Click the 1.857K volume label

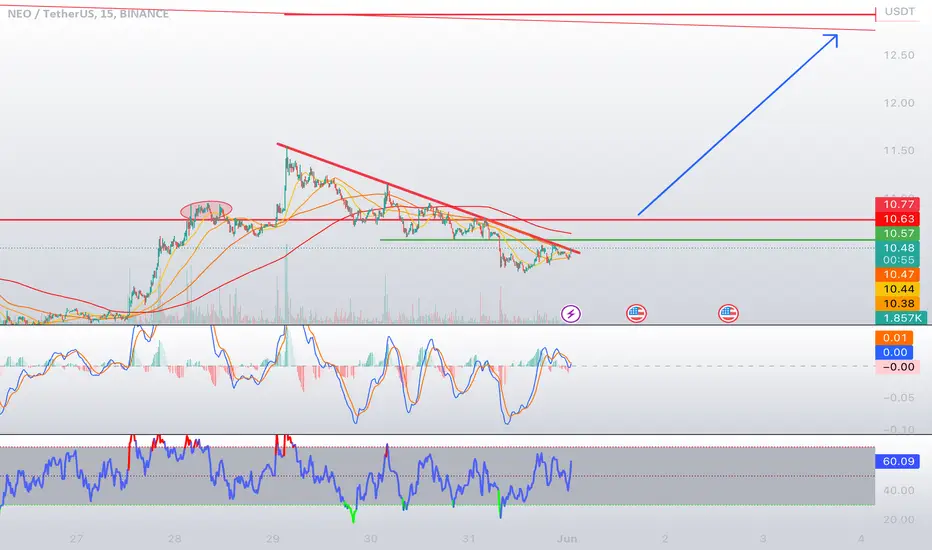pos(900,318)
